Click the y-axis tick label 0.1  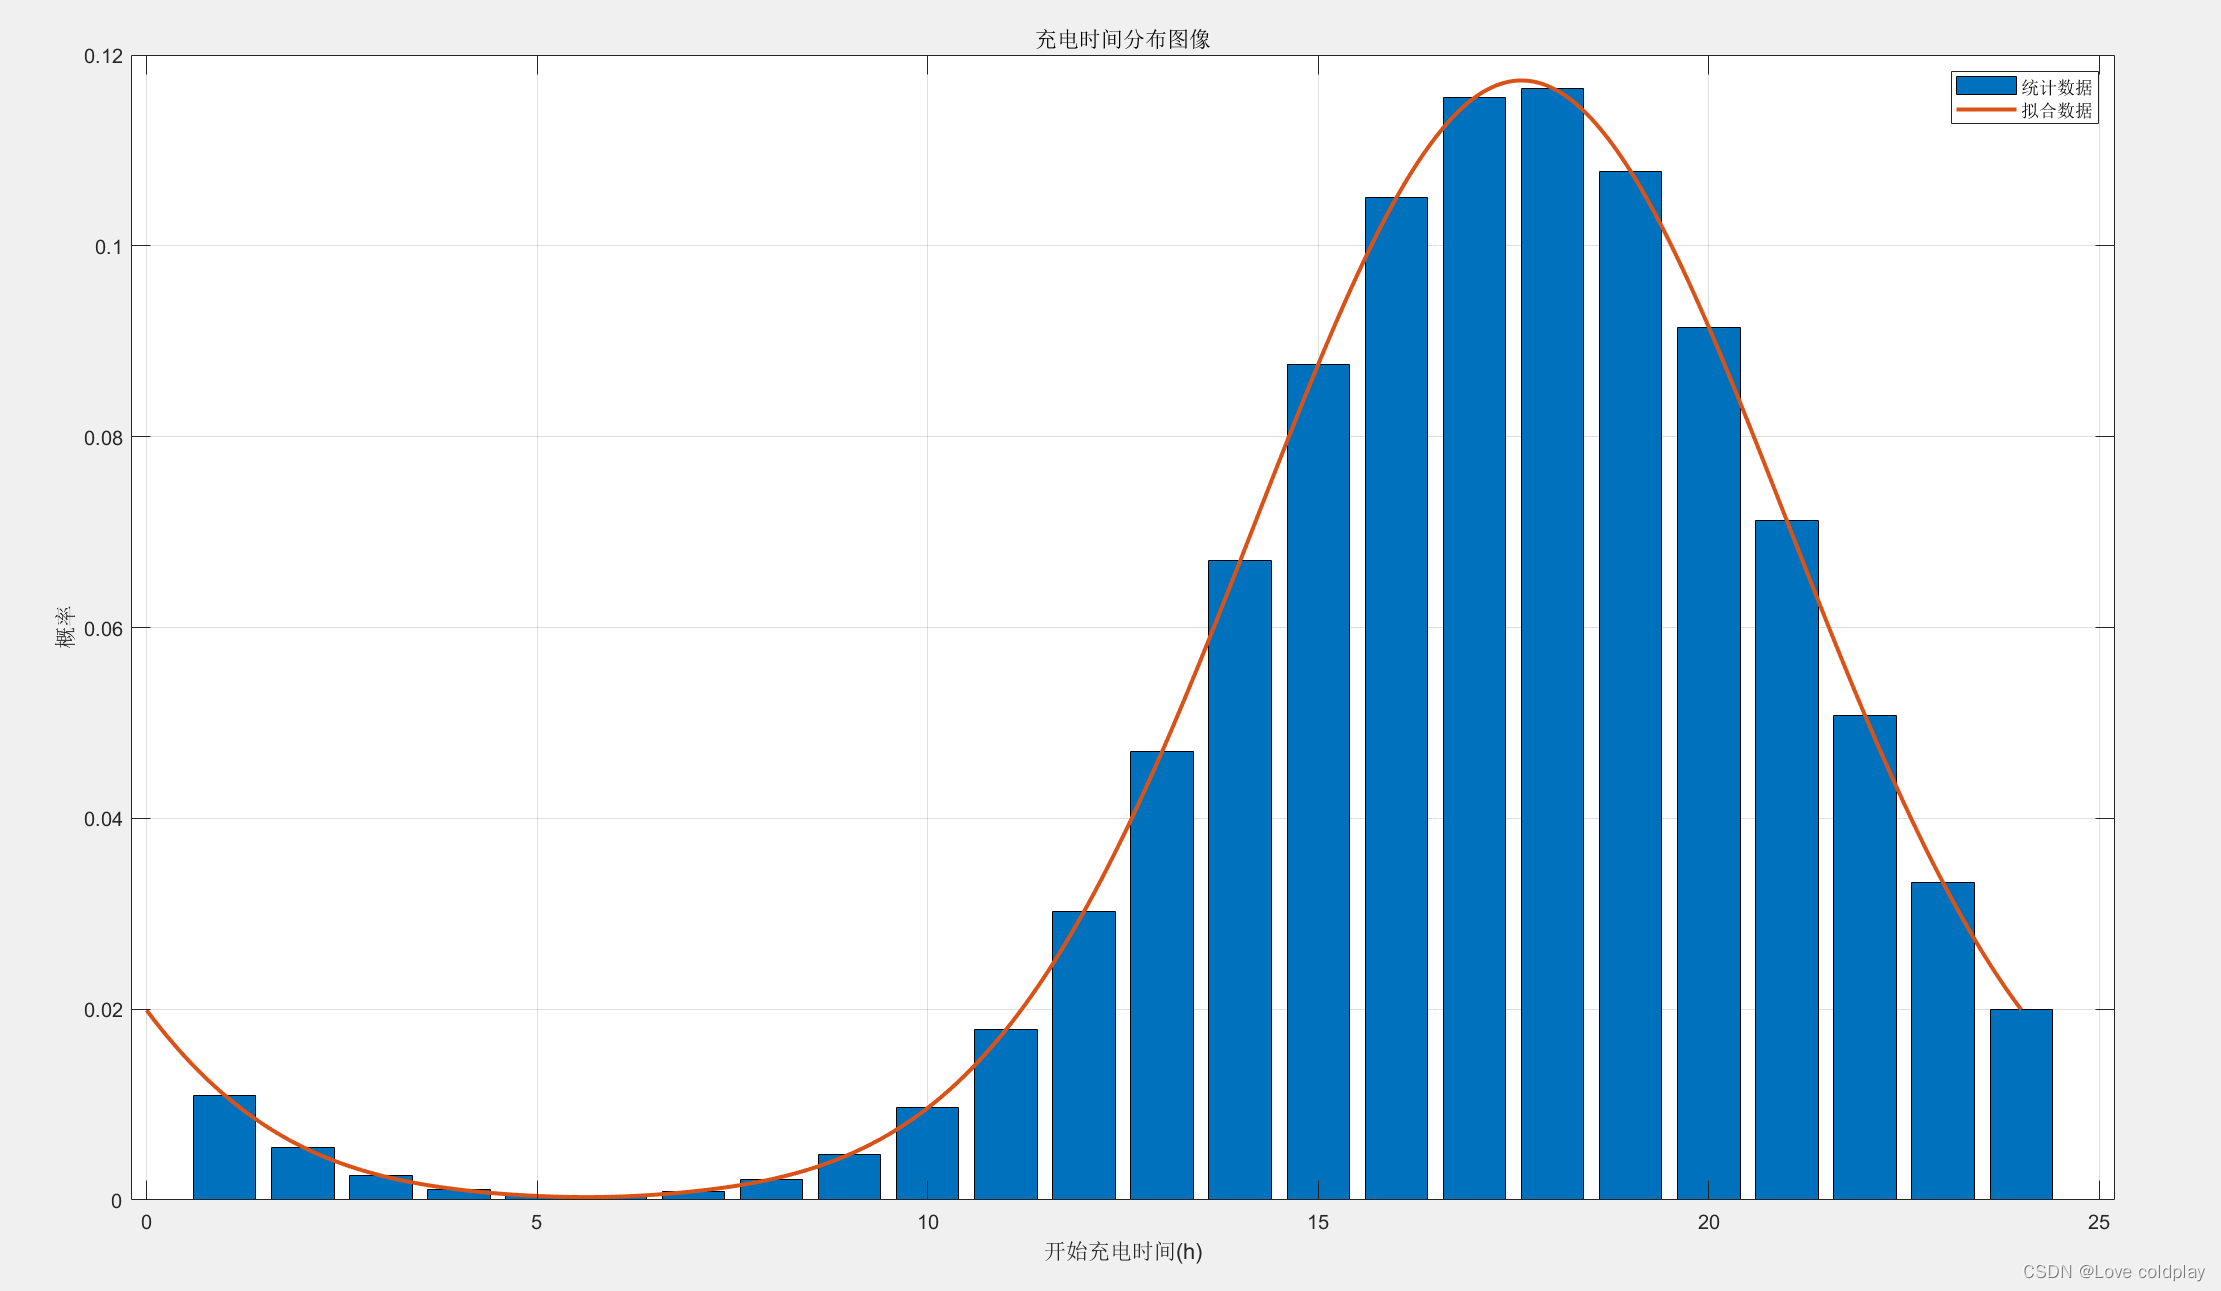[109, 247]
